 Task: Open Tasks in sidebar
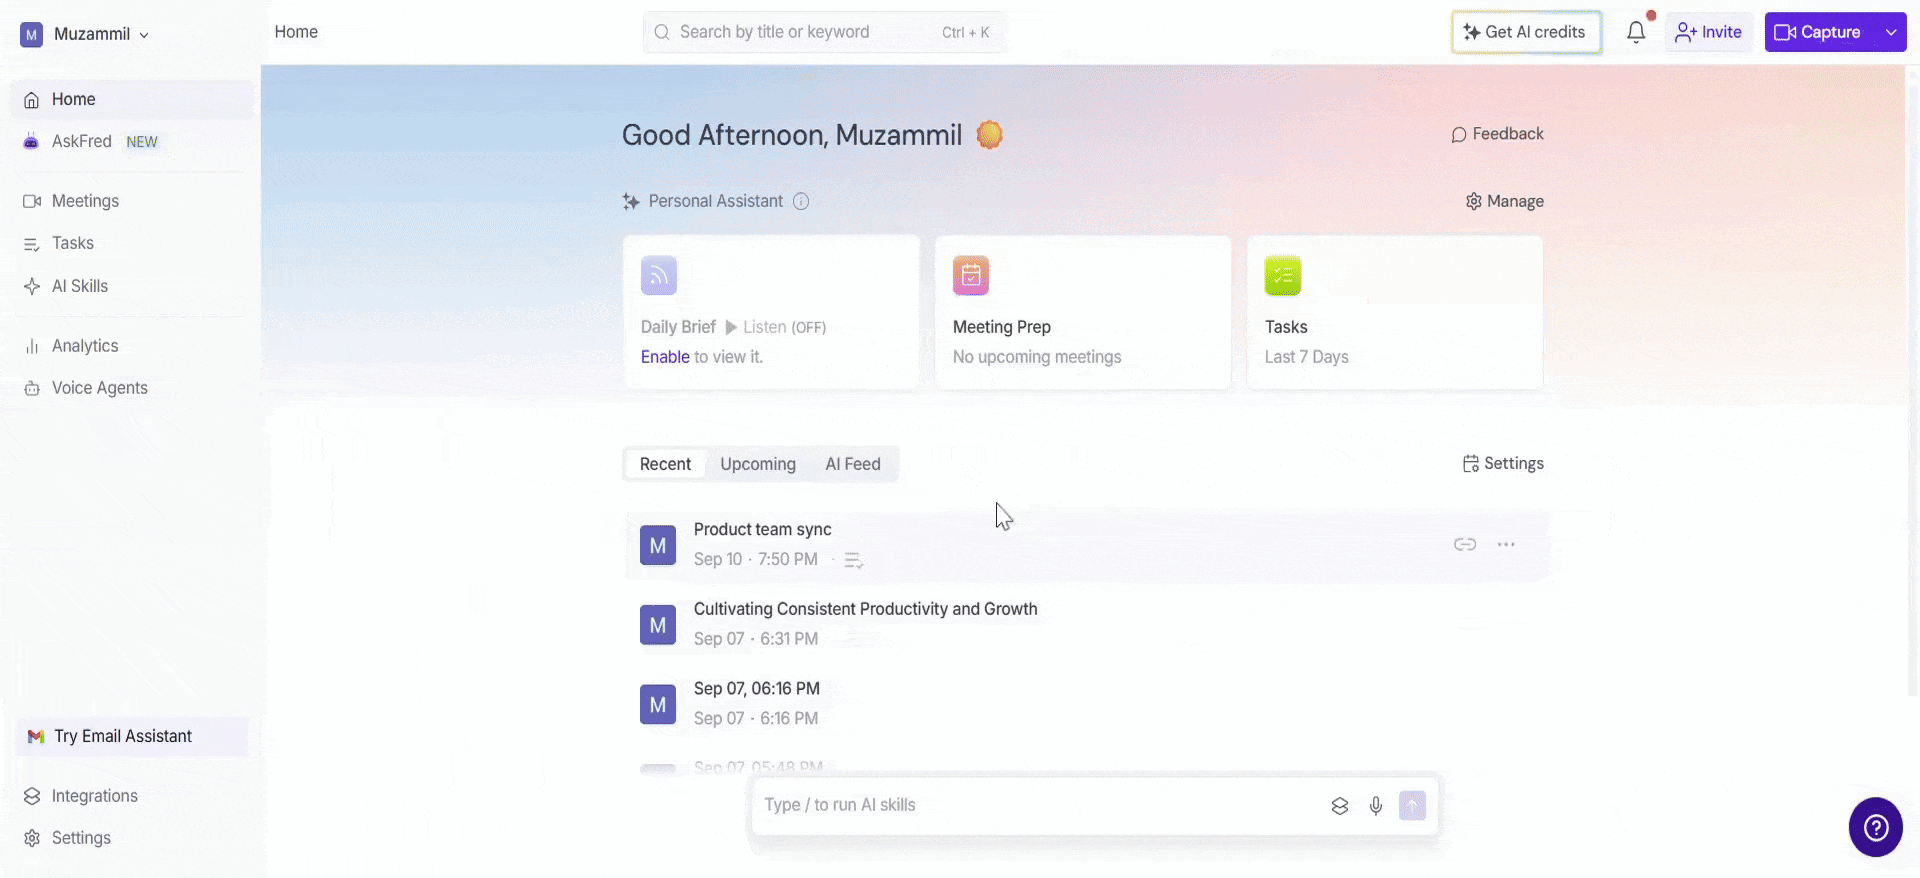coord(132,243)
